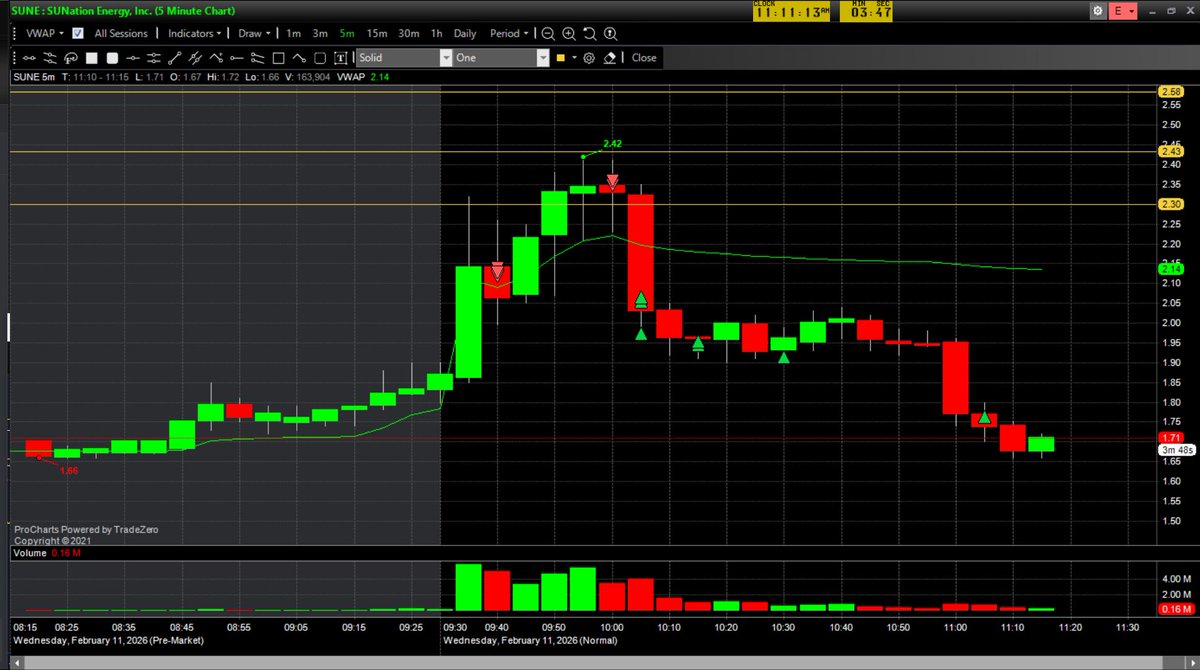
Task: Click the red 1.71 price label
Action: click(1170, 438)
